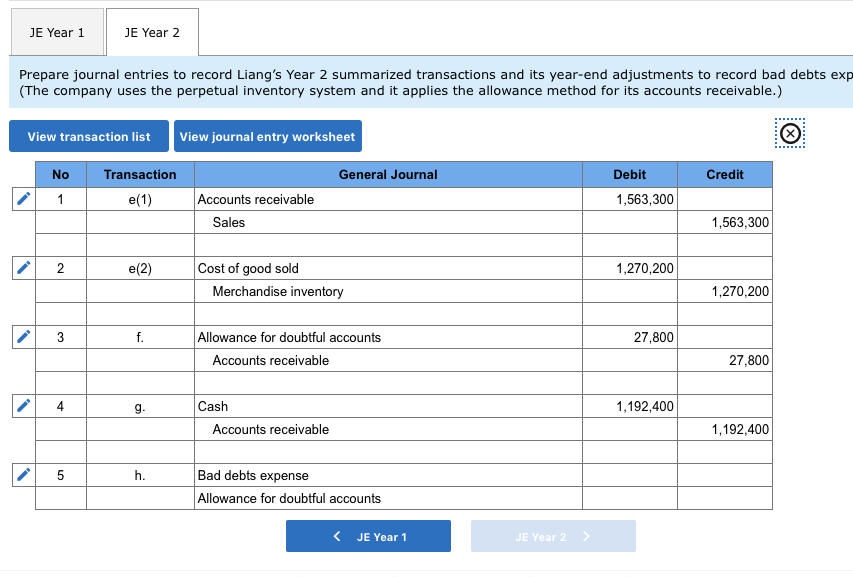
Task: Click the Cost of good sold cell
Action: coord(388,268)
